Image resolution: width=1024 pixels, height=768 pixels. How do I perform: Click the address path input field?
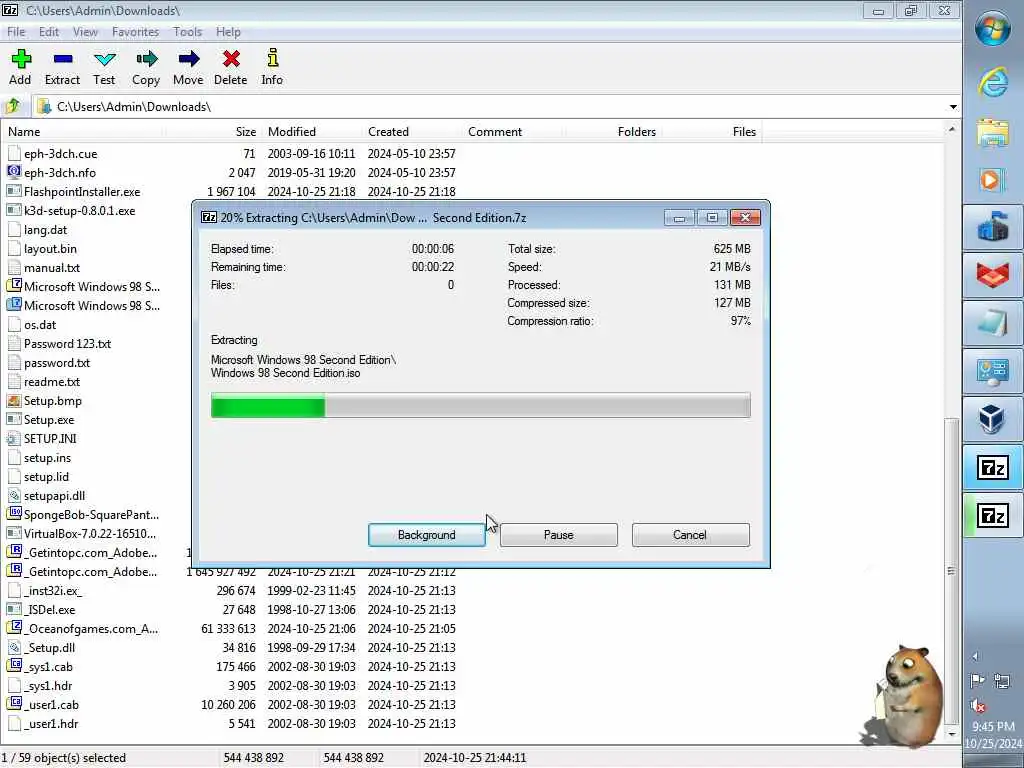pyautogui.click(x=490, y=106)
